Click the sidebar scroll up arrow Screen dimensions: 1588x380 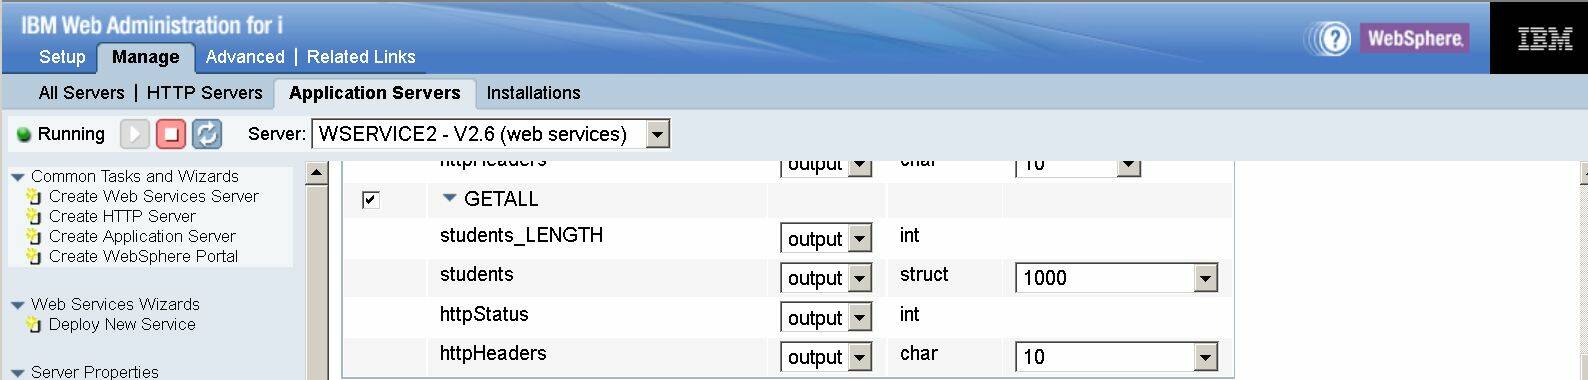tap(316, 173)
